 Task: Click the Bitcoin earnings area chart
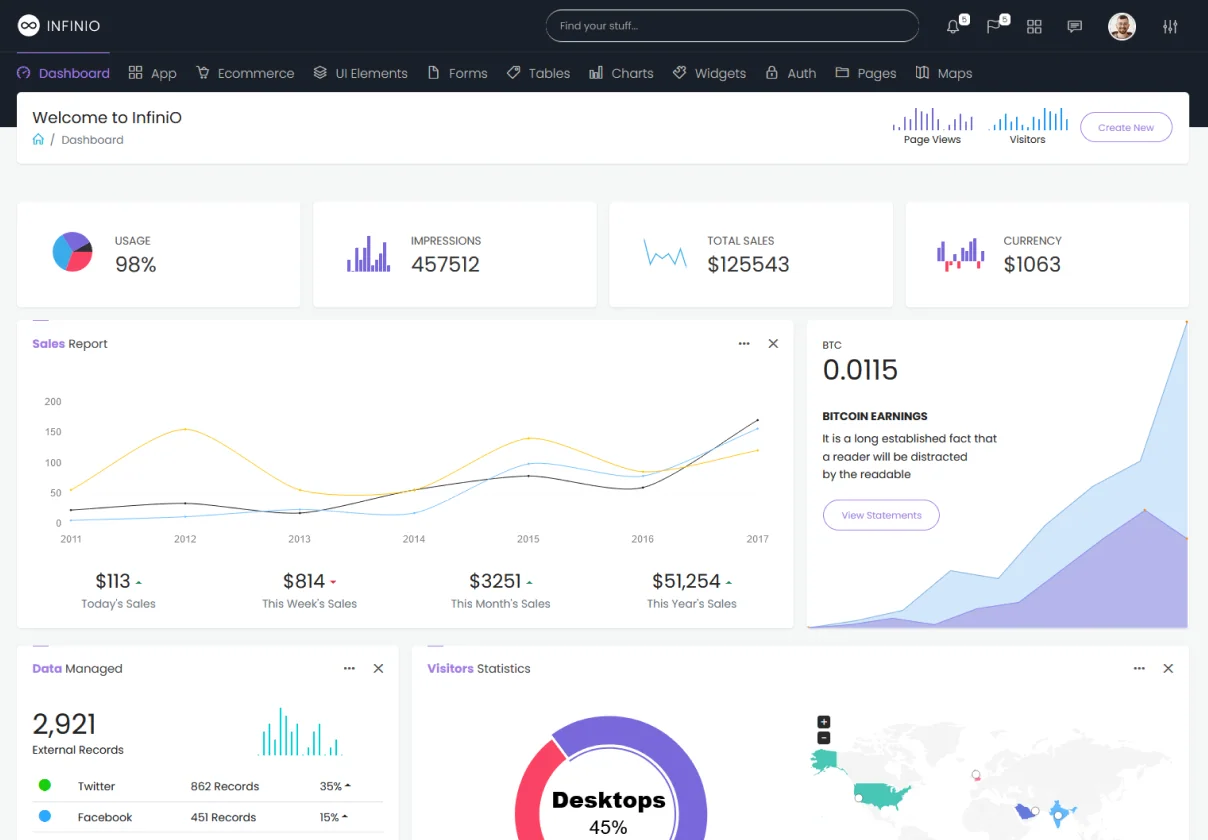coord(997,475)
